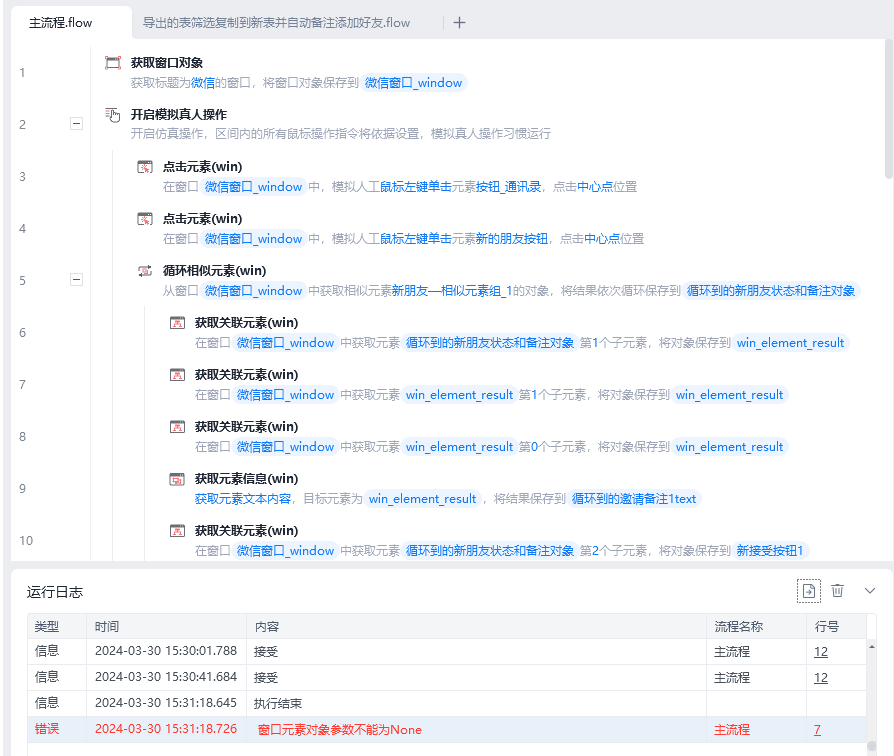This screenshot has height=756, width=894.
Task: Select the 循环相似元素(win) loop icon
Action: [x=145, y=271]
